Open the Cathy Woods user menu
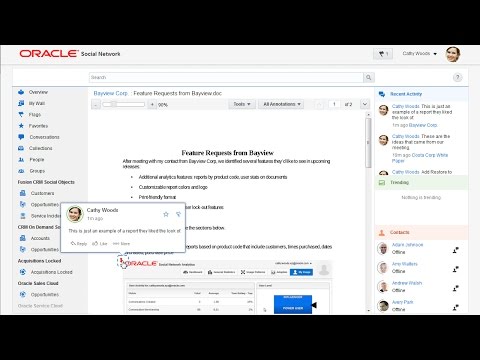480x360 pixels. point(419,54)
